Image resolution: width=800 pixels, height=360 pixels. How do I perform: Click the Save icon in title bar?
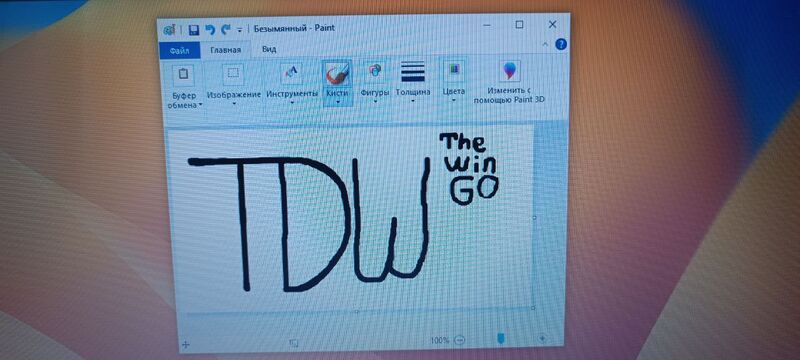193,30
